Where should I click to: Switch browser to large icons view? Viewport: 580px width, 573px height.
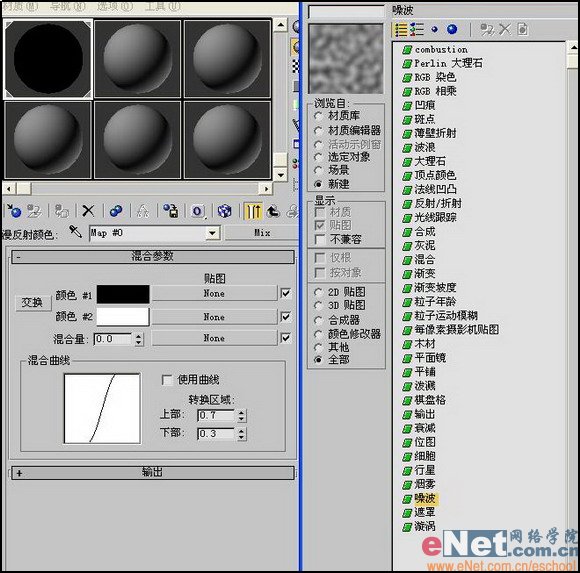click(452, 29)
